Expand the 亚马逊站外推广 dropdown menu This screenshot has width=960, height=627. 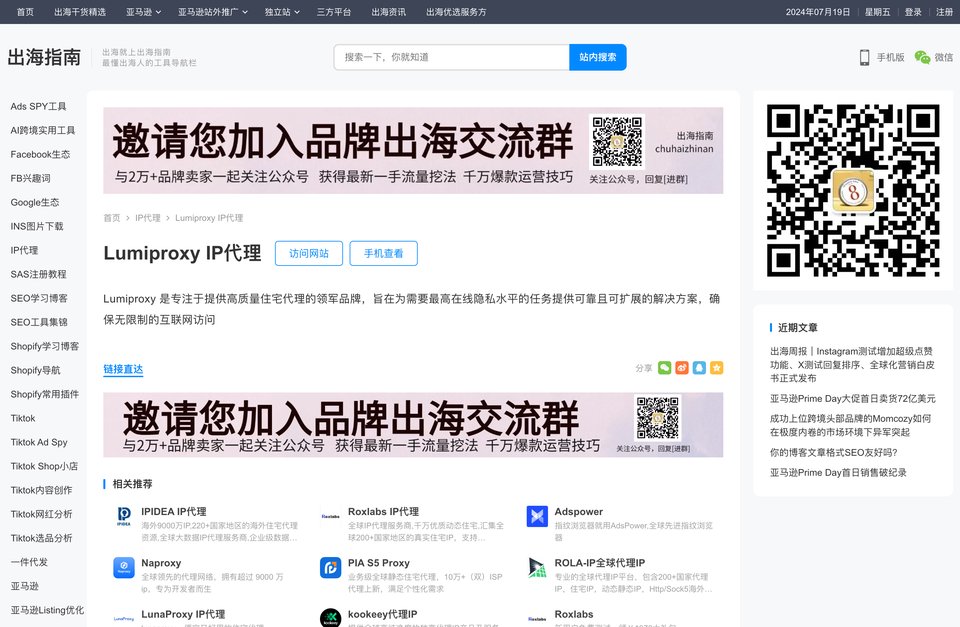tap(213, 12)
